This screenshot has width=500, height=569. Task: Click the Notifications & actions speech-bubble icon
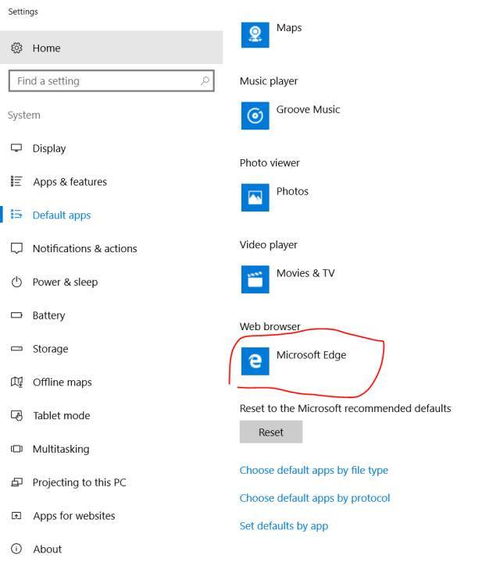point(16,248)
